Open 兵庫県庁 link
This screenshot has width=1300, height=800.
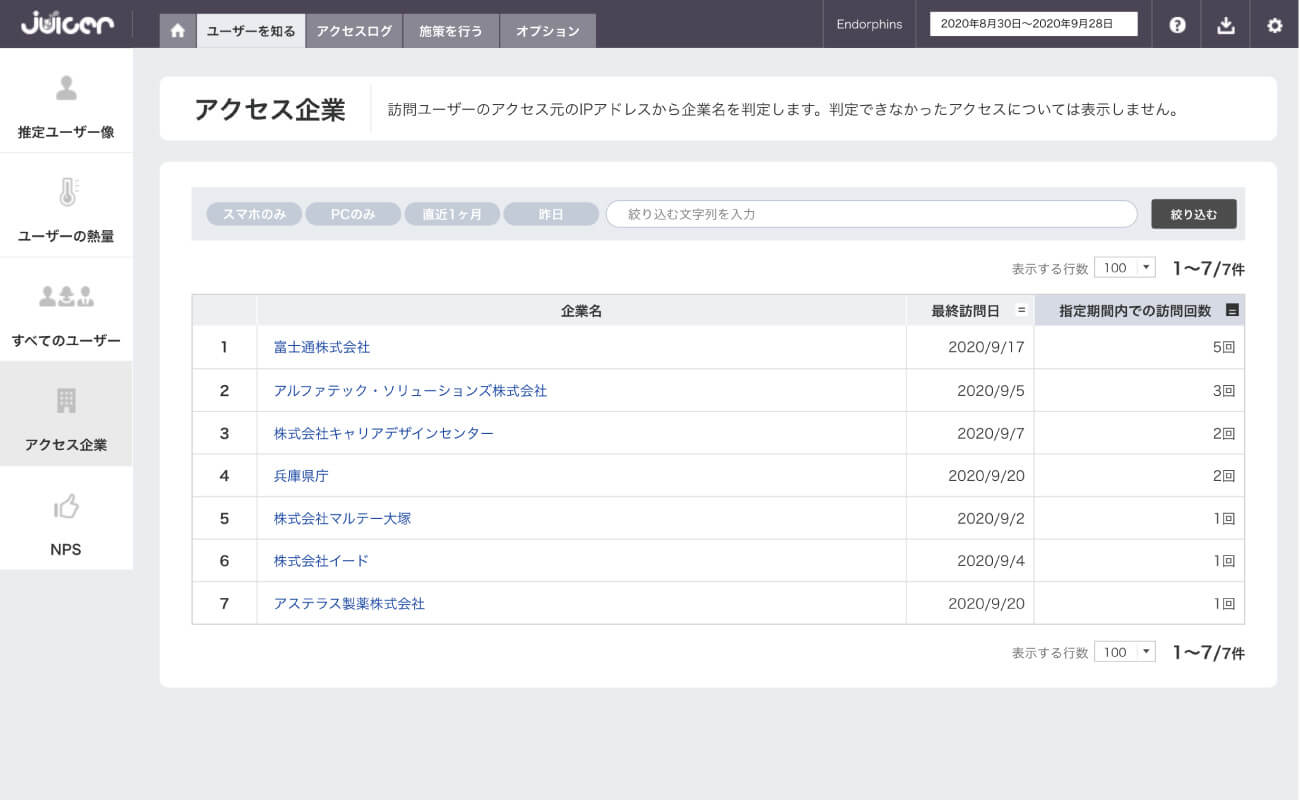(x=301, y=476)
